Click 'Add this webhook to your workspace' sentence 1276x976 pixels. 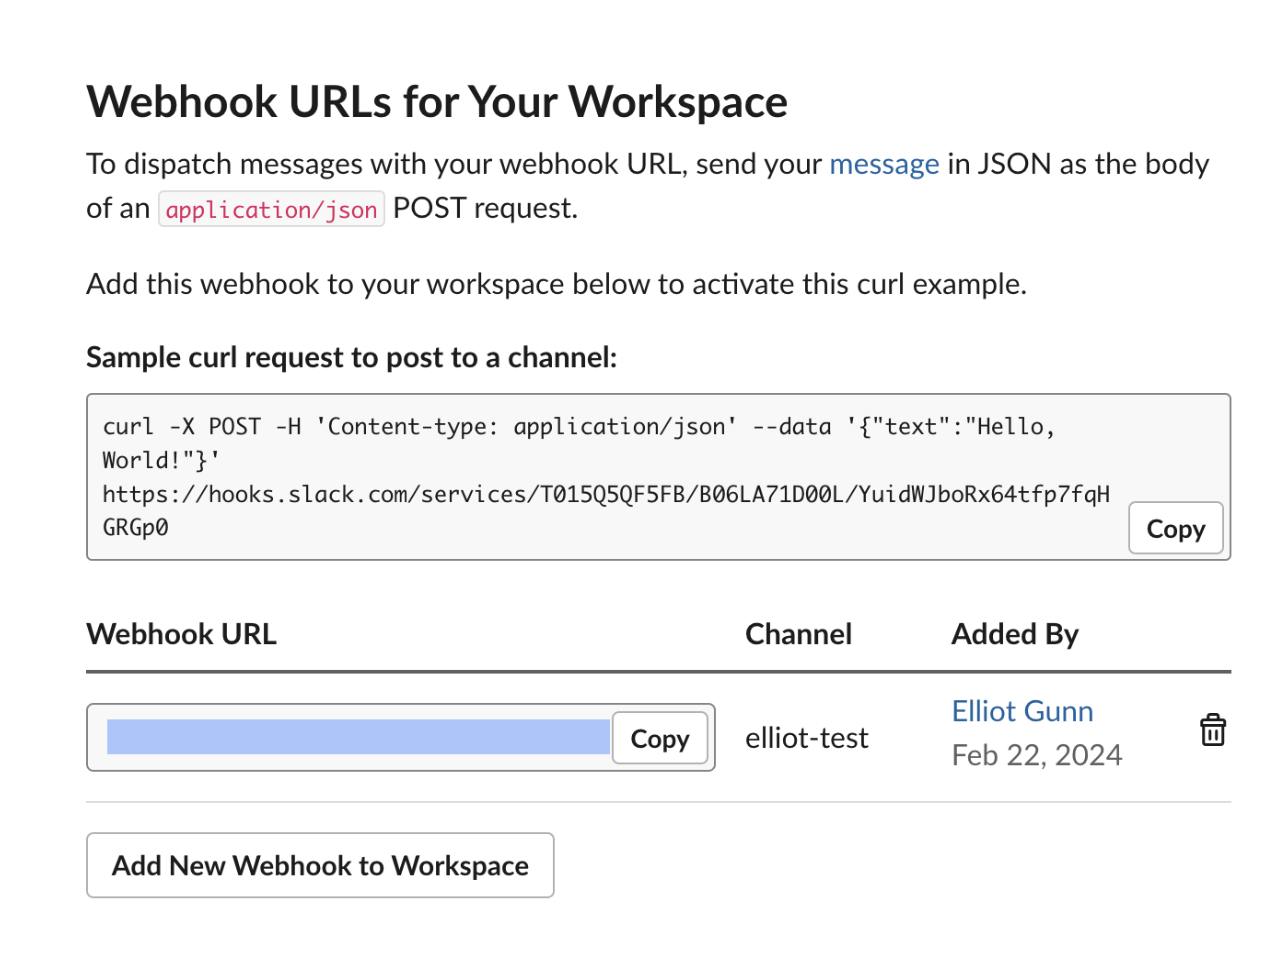[x=556, y=284]
